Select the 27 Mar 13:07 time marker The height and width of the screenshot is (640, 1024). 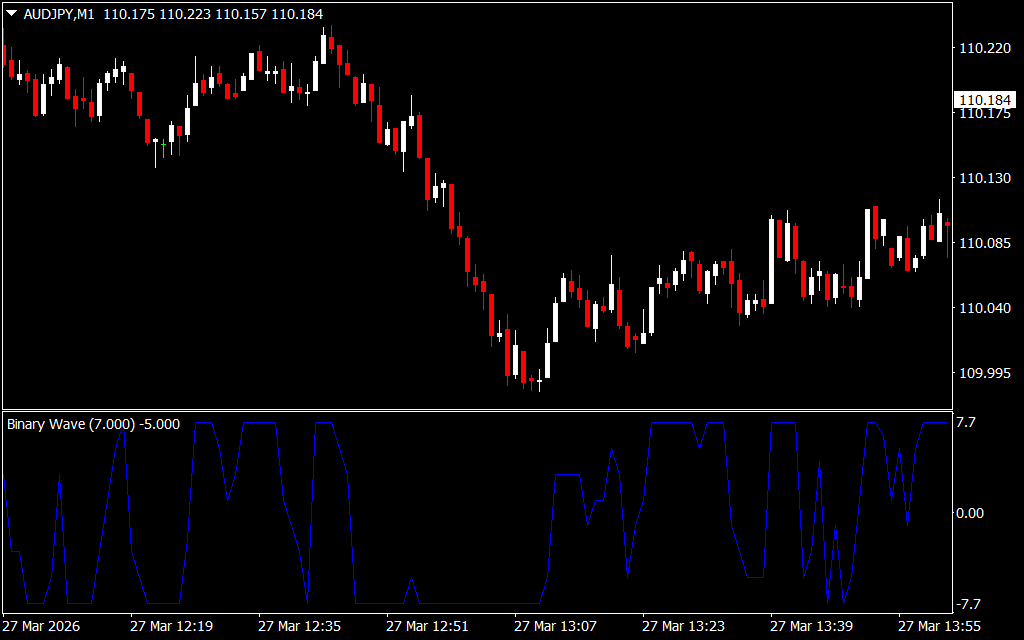pyautogui.click(x=555, y=626)
